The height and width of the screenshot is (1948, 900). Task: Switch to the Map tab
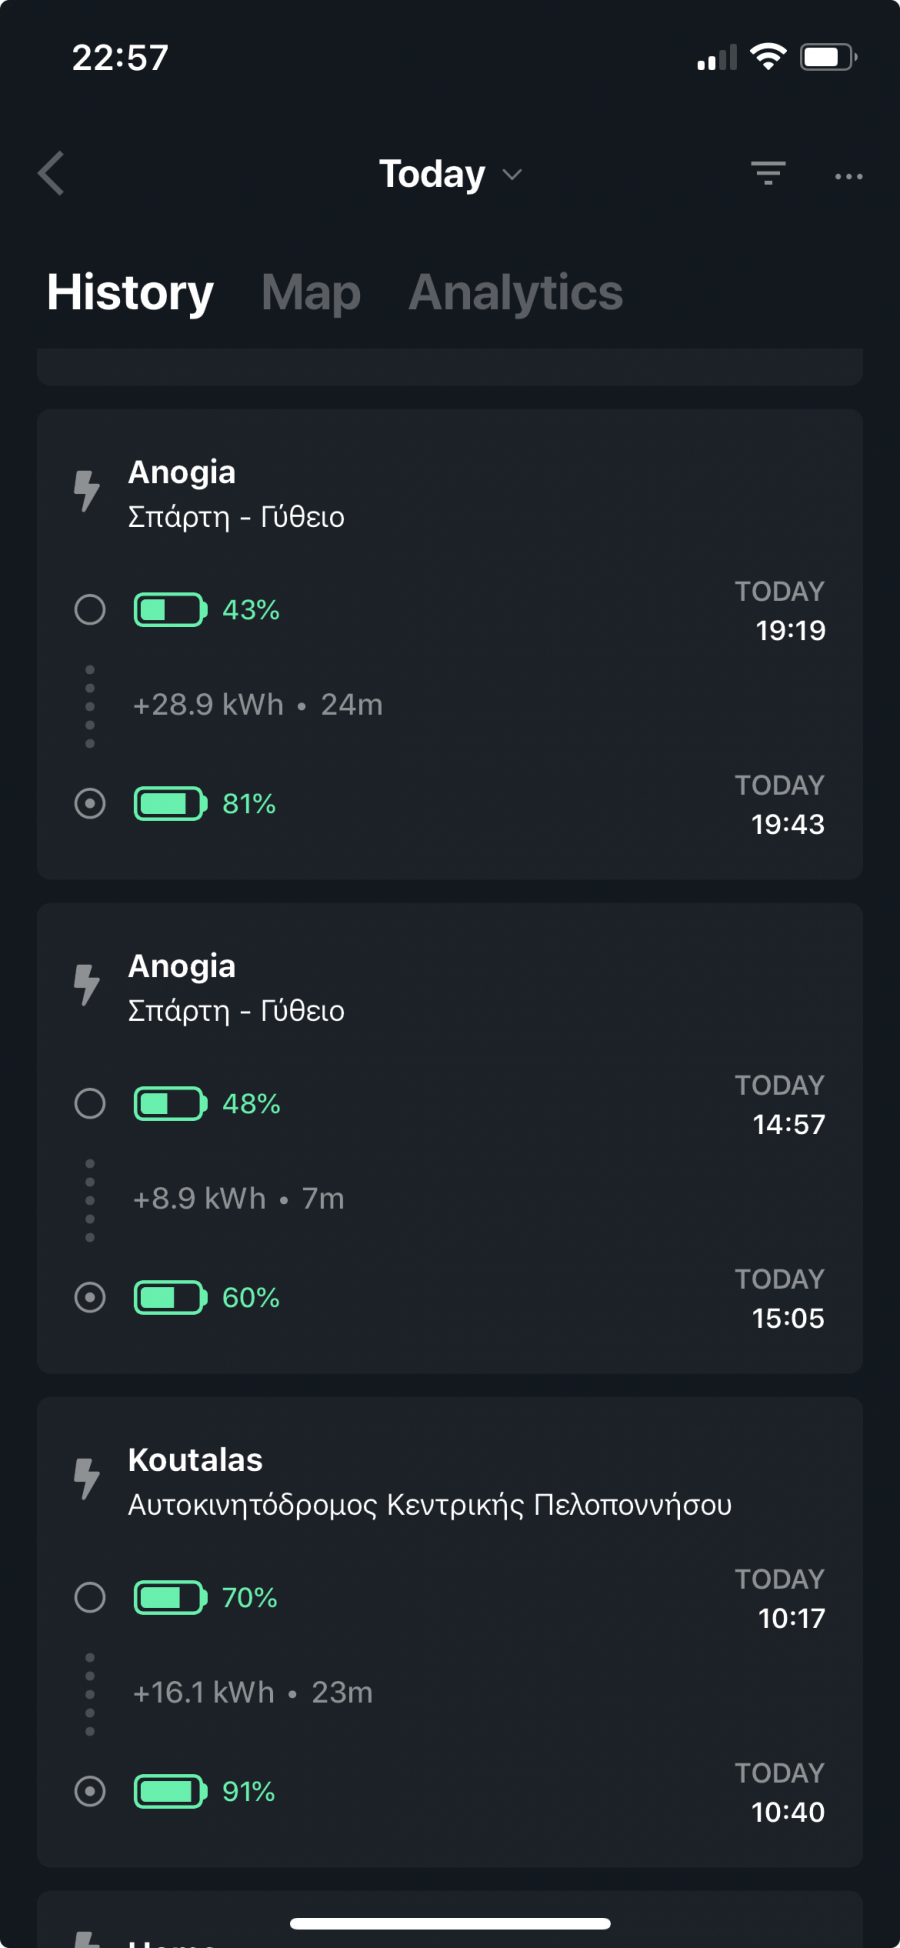(x=311, y=293)
